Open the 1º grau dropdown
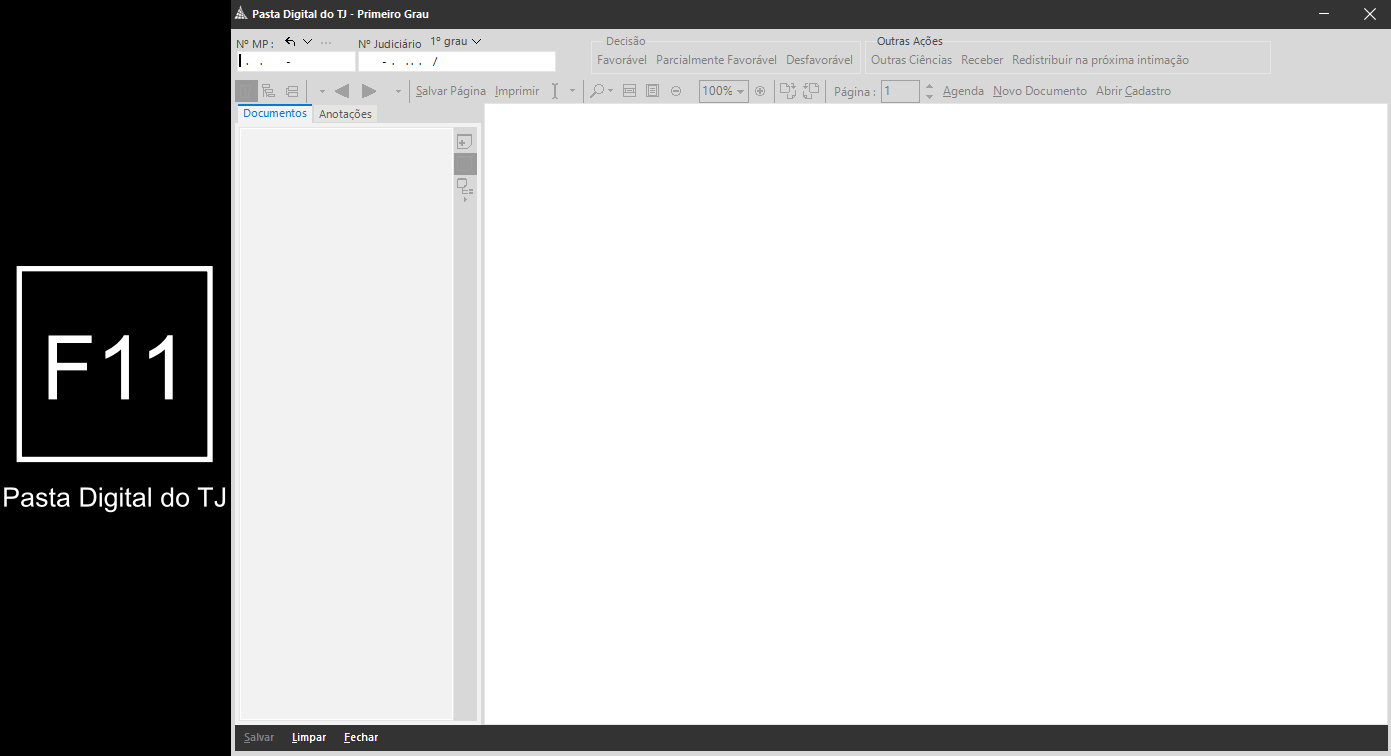Image resolution: width=1391 pixels, height=756 pixels. coord(456,42)
